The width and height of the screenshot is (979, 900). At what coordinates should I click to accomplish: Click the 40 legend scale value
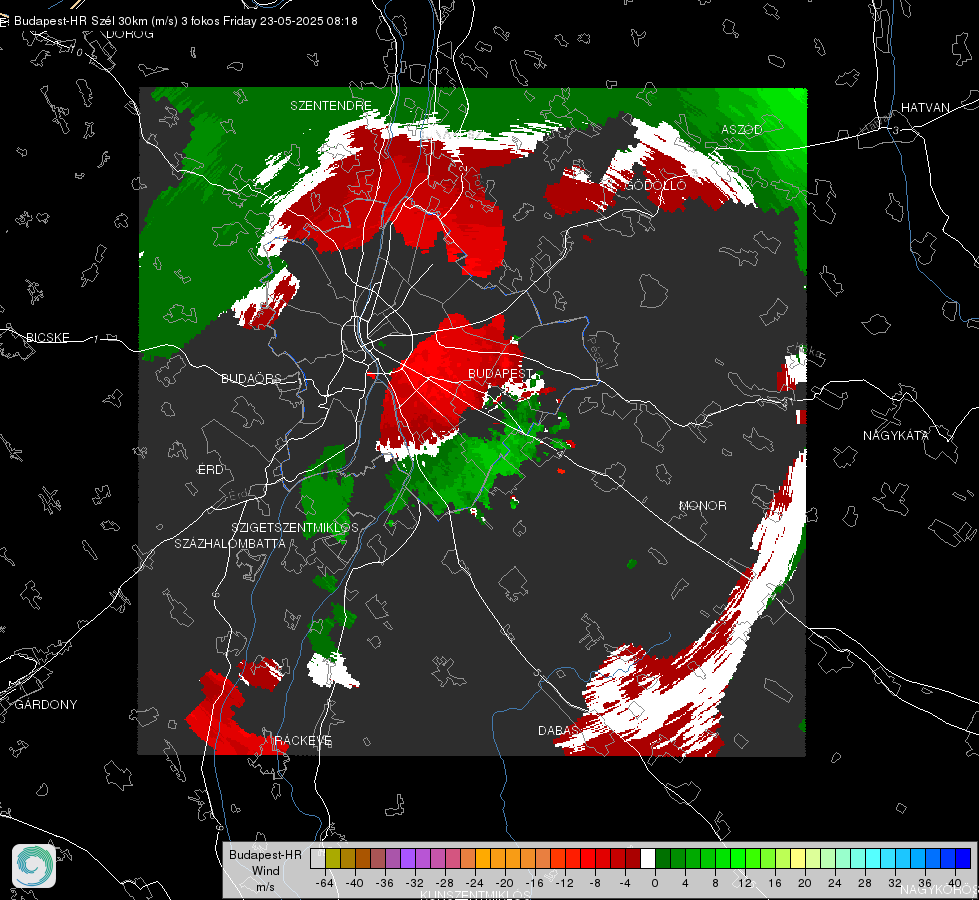(955, 883)
